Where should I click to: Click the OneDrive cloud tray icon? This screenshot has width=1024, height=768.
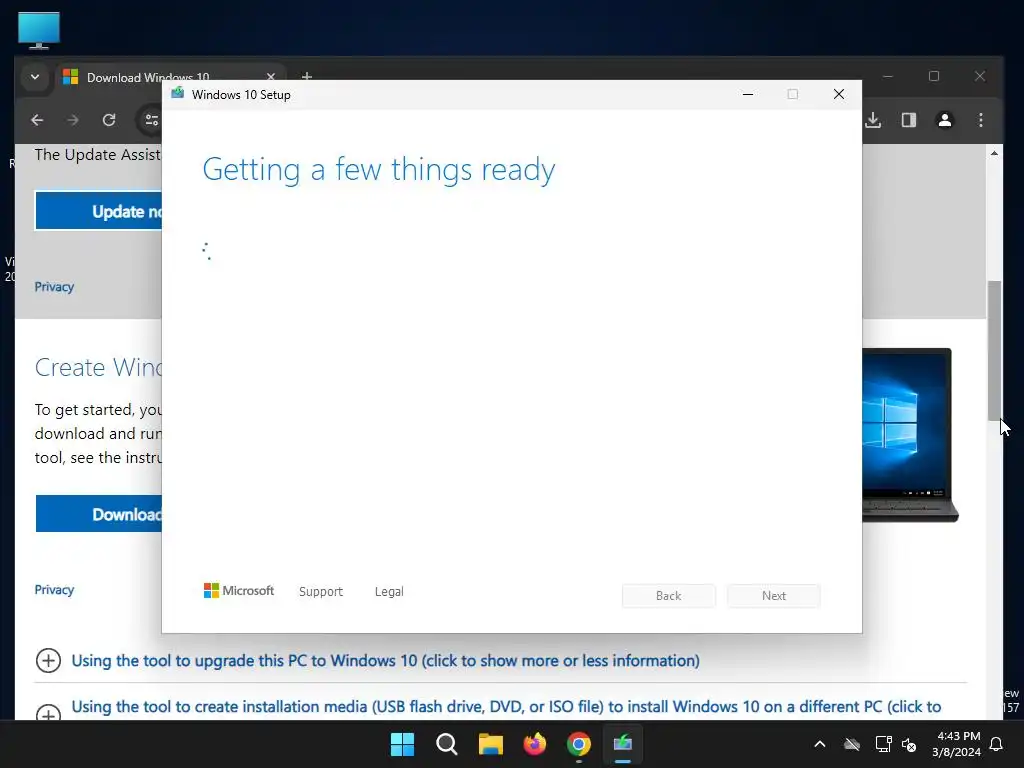(x=852, y=744)
